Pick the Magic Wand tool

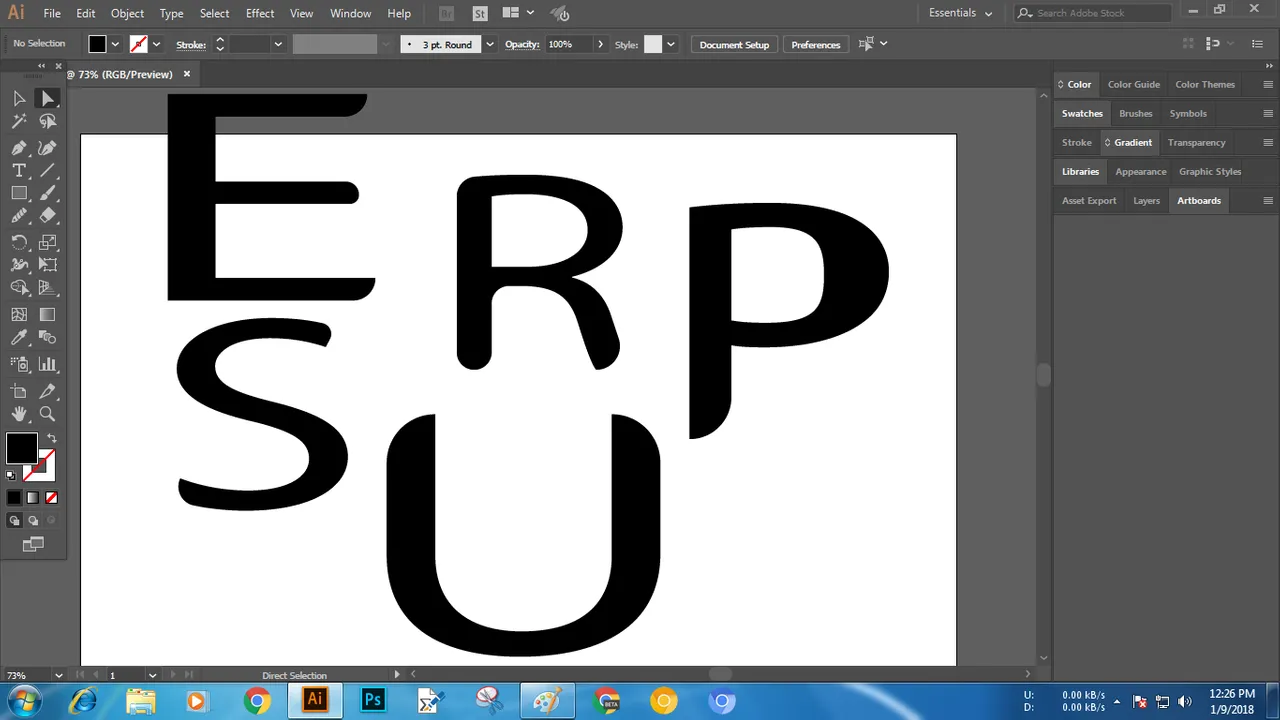pos(19,121)
